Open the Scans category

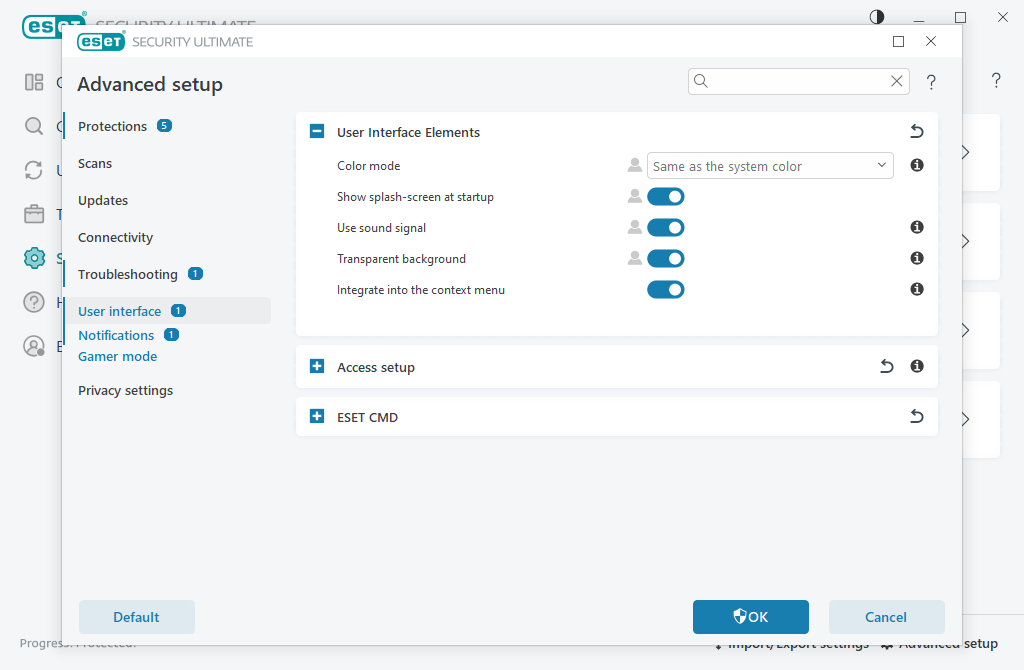(95, 163)
